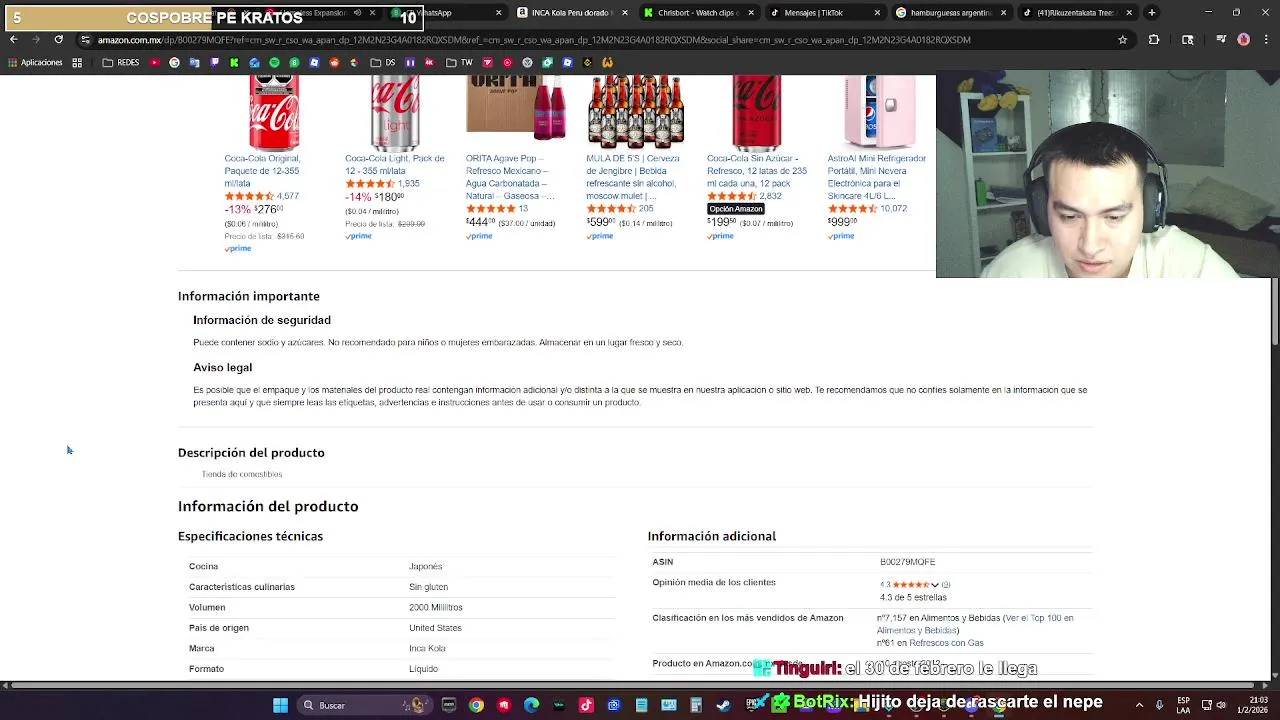The image size is (1280, 720).
Task: Close the Mensajes TikTok tab
Action: [878, 13]
